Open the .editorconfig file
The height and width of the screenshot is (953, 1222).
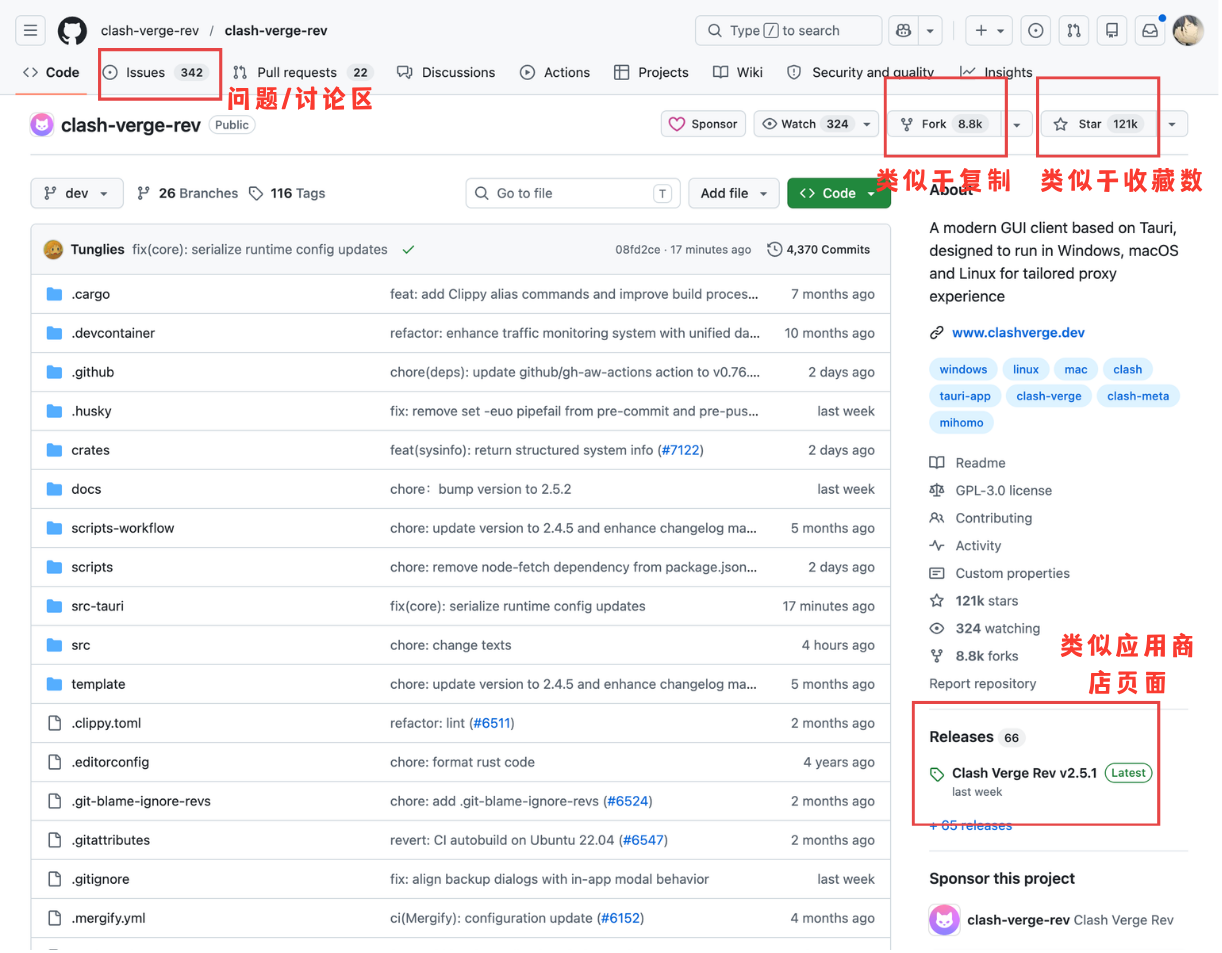[x=110, y=762]
